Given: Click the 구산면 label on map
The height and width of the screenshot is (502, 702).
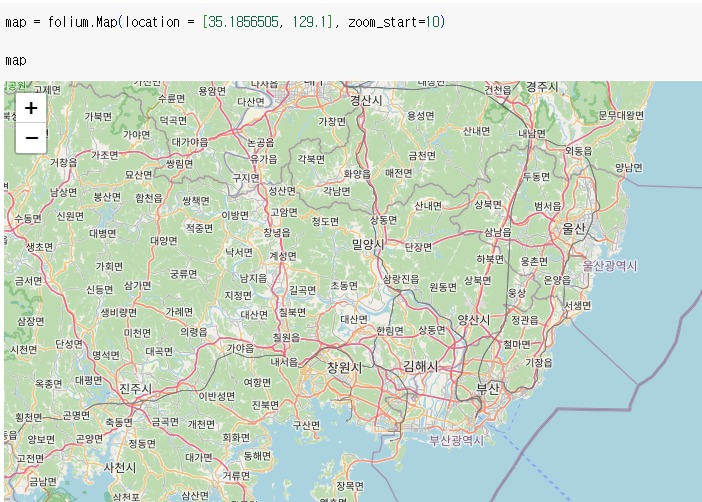Looking at the screenshot, I should 306,425.
